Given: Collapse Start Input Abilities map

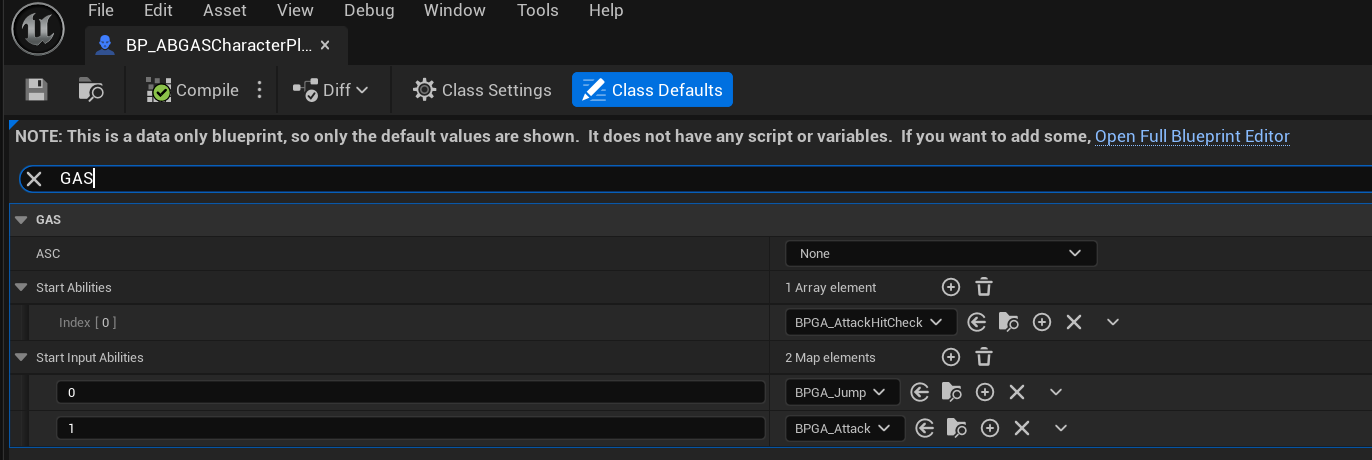Looking at the screenshot, I should pyautogui.click(x=20, y=357).
